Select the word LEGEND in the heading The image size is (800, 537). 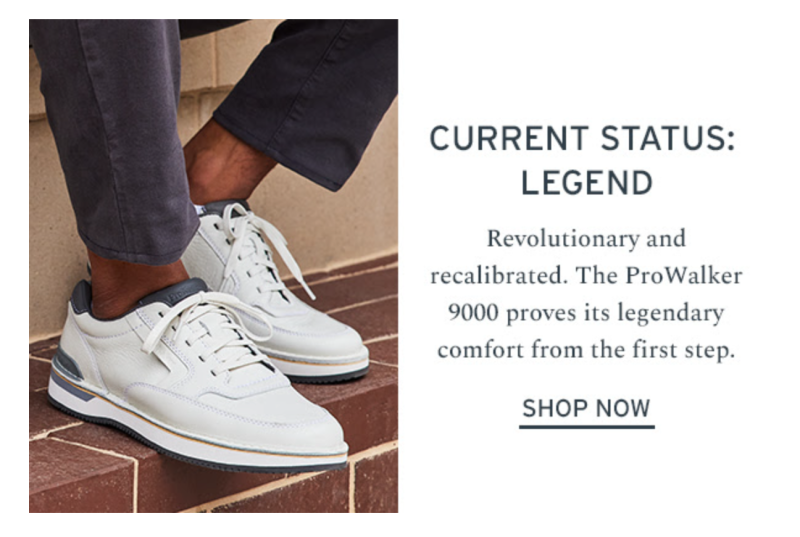click(587, 183)
